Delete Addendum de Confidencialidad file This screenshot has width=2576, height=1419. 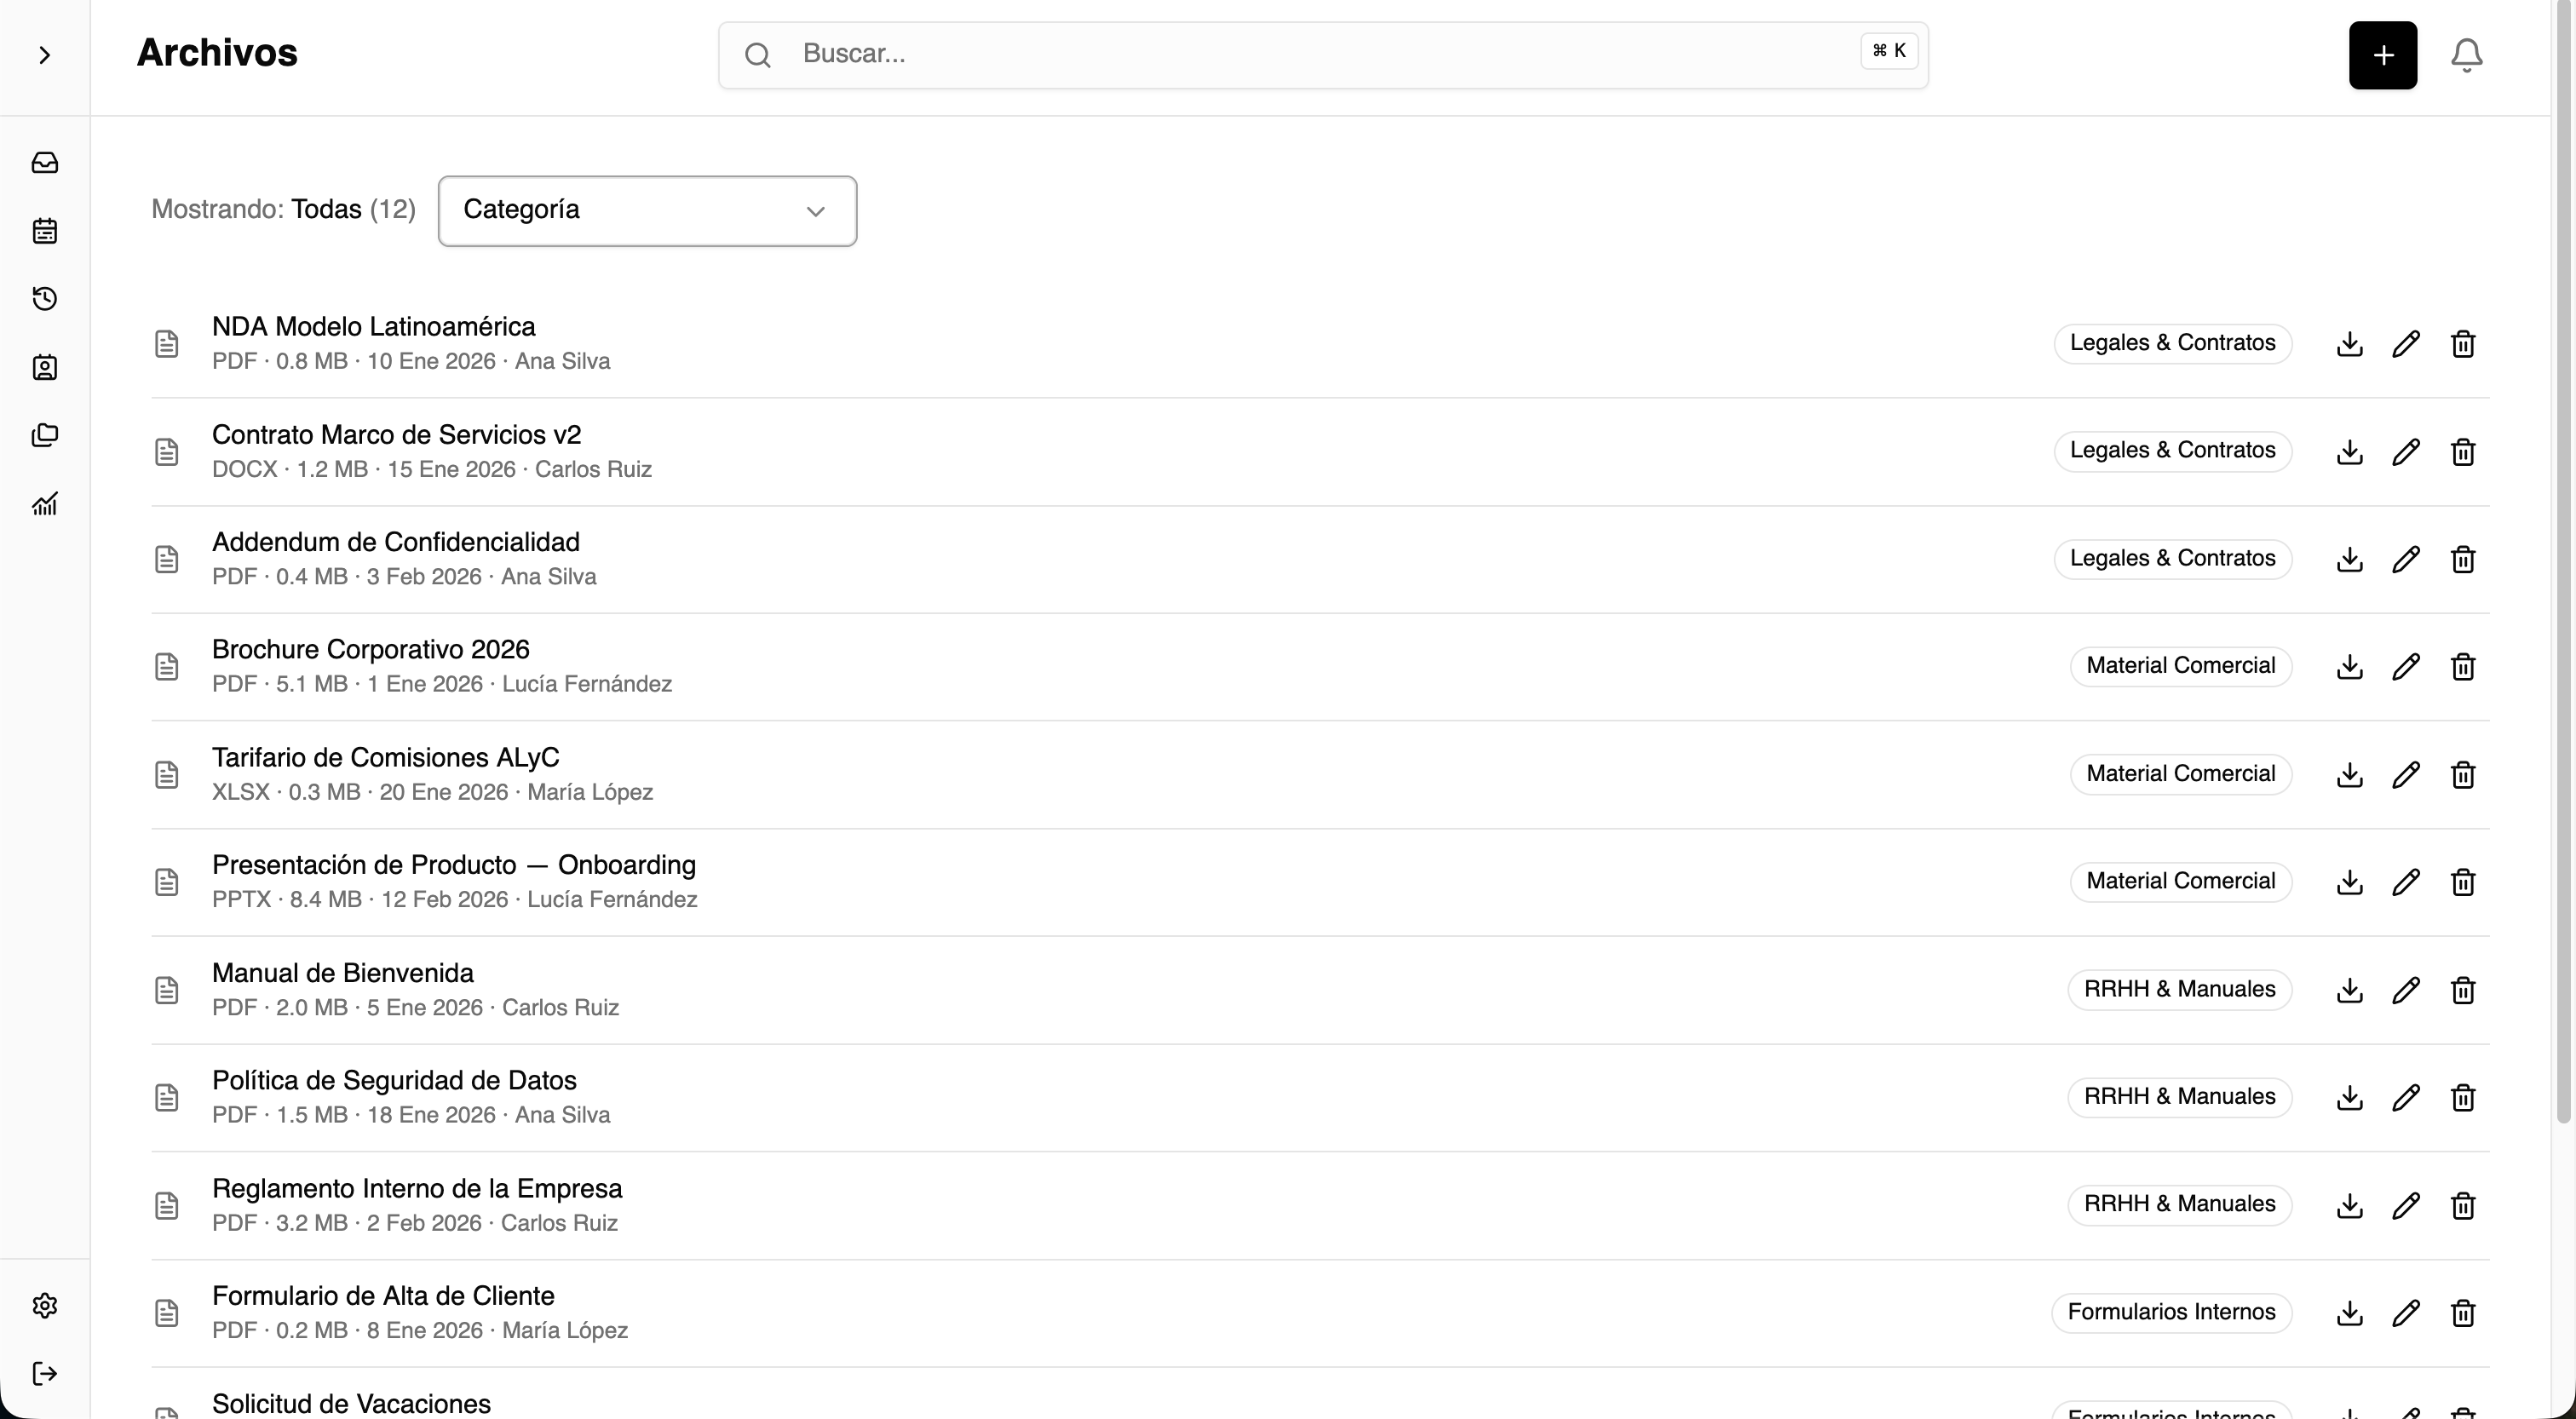point(2463,559)
